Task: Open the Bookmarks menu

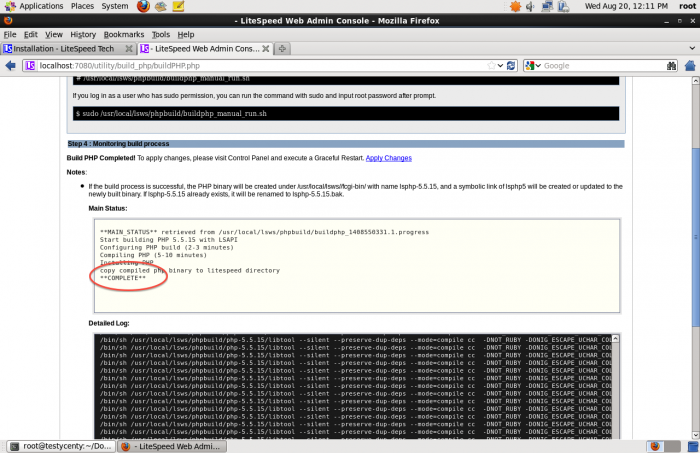Action: (124, 34)
